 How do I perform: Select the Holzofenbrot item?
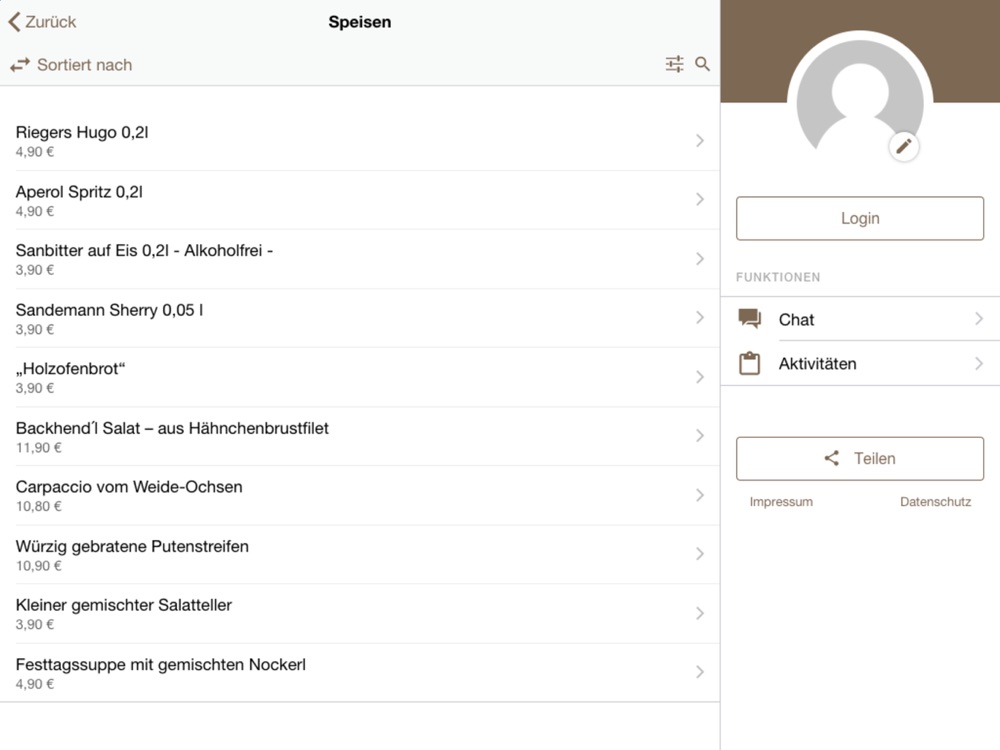[x=360, y=378]
